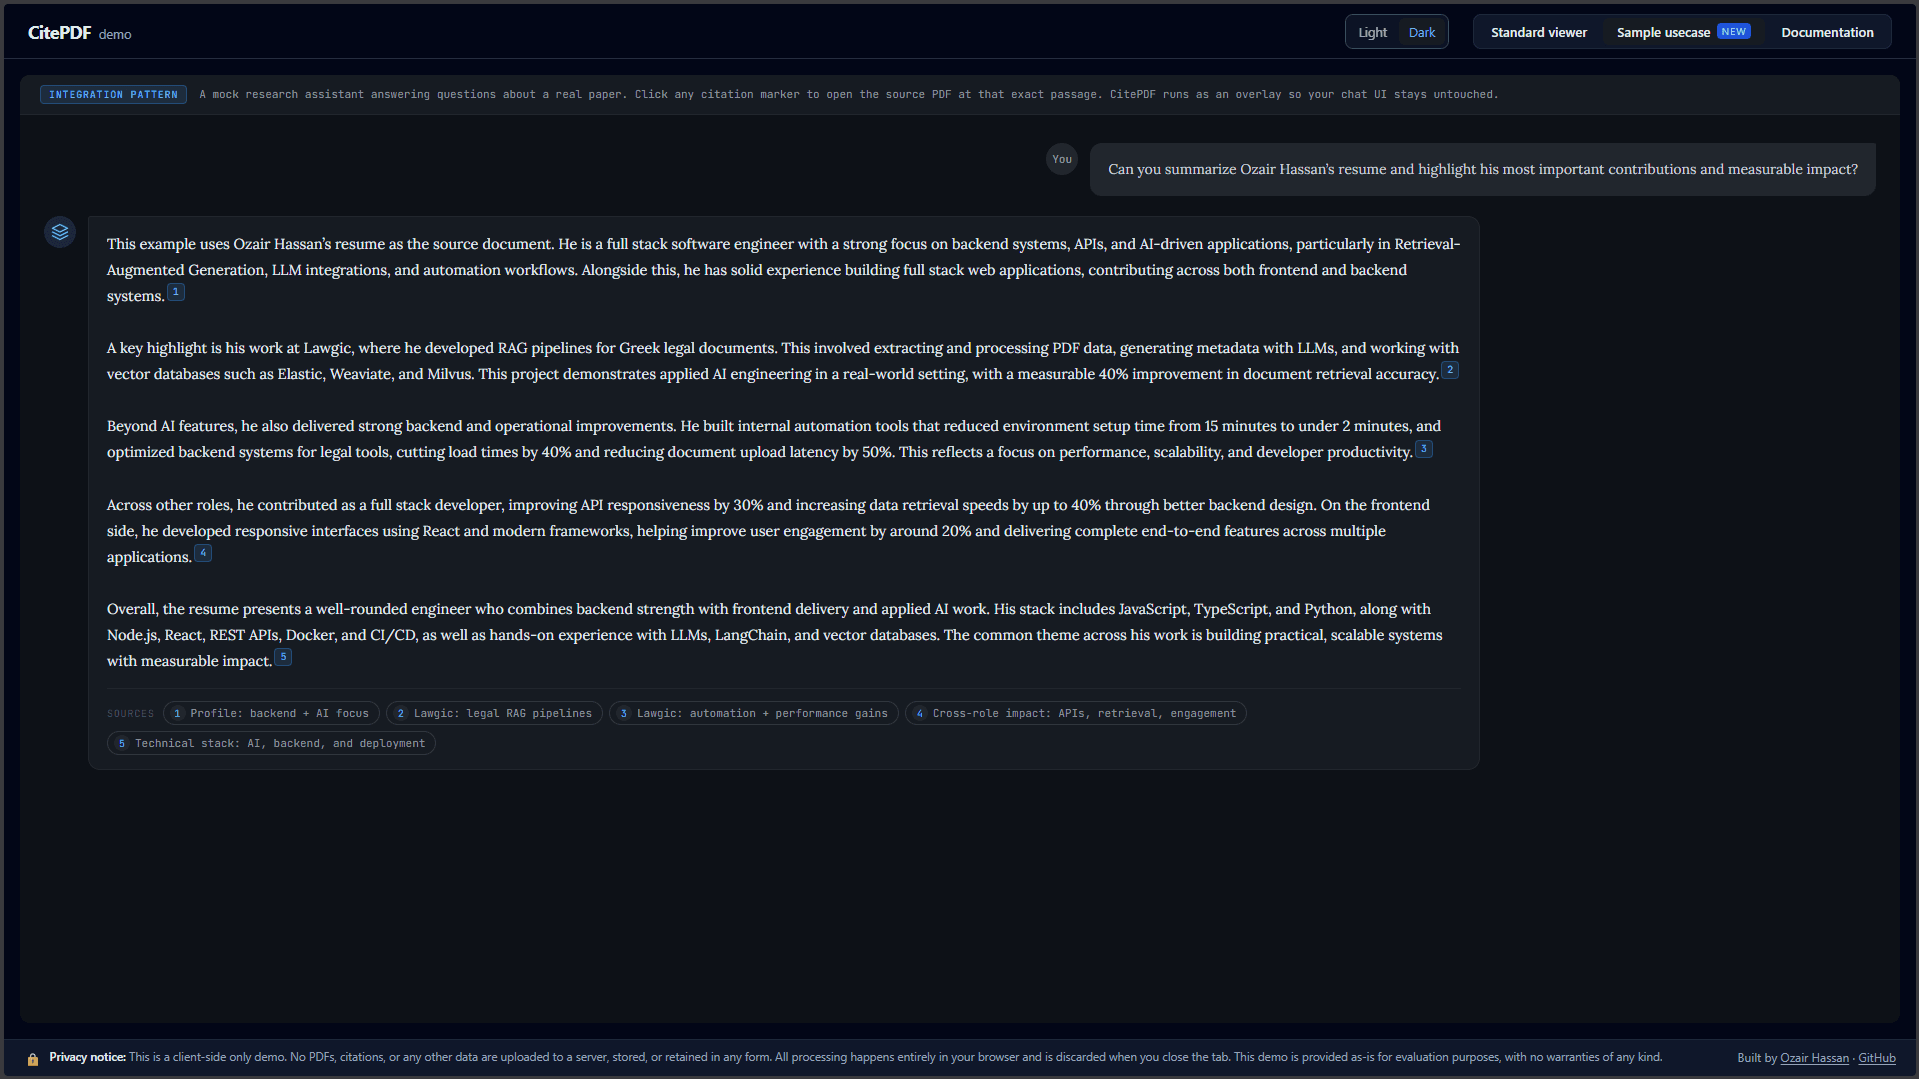Follow the Ozair Hassan footer link
This screenshot has height=1079, width=1919.
click(1814, 1058)
